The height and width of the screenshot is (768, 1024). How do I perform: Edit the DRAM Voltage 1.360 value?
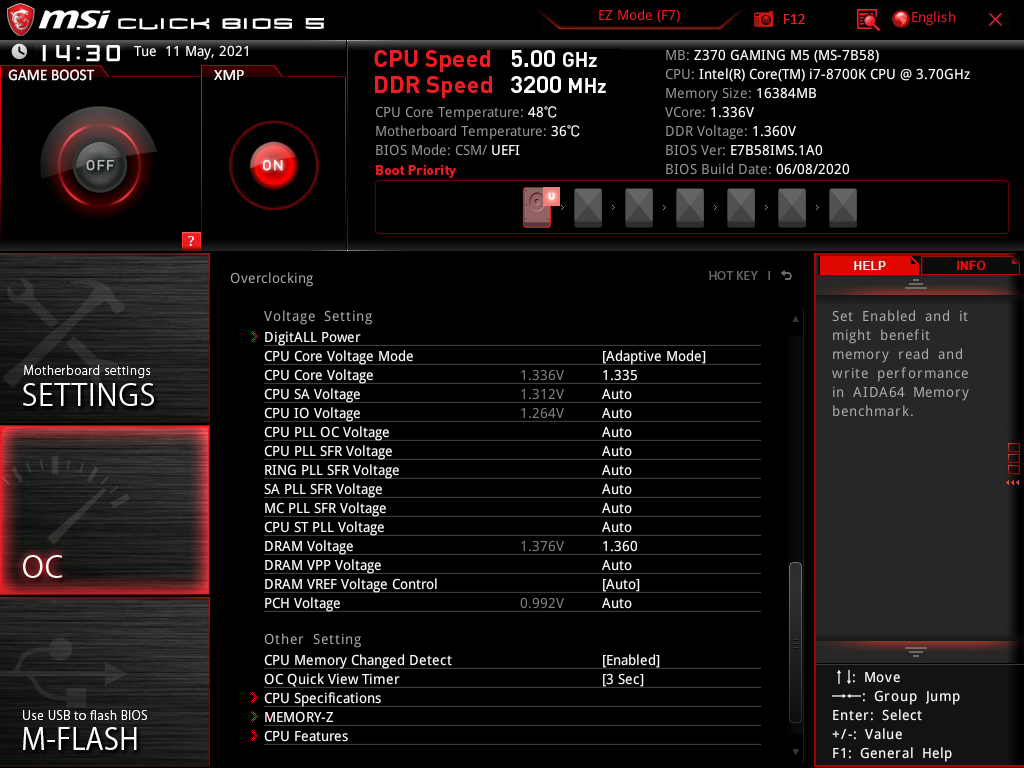click(x=619, y=546)
